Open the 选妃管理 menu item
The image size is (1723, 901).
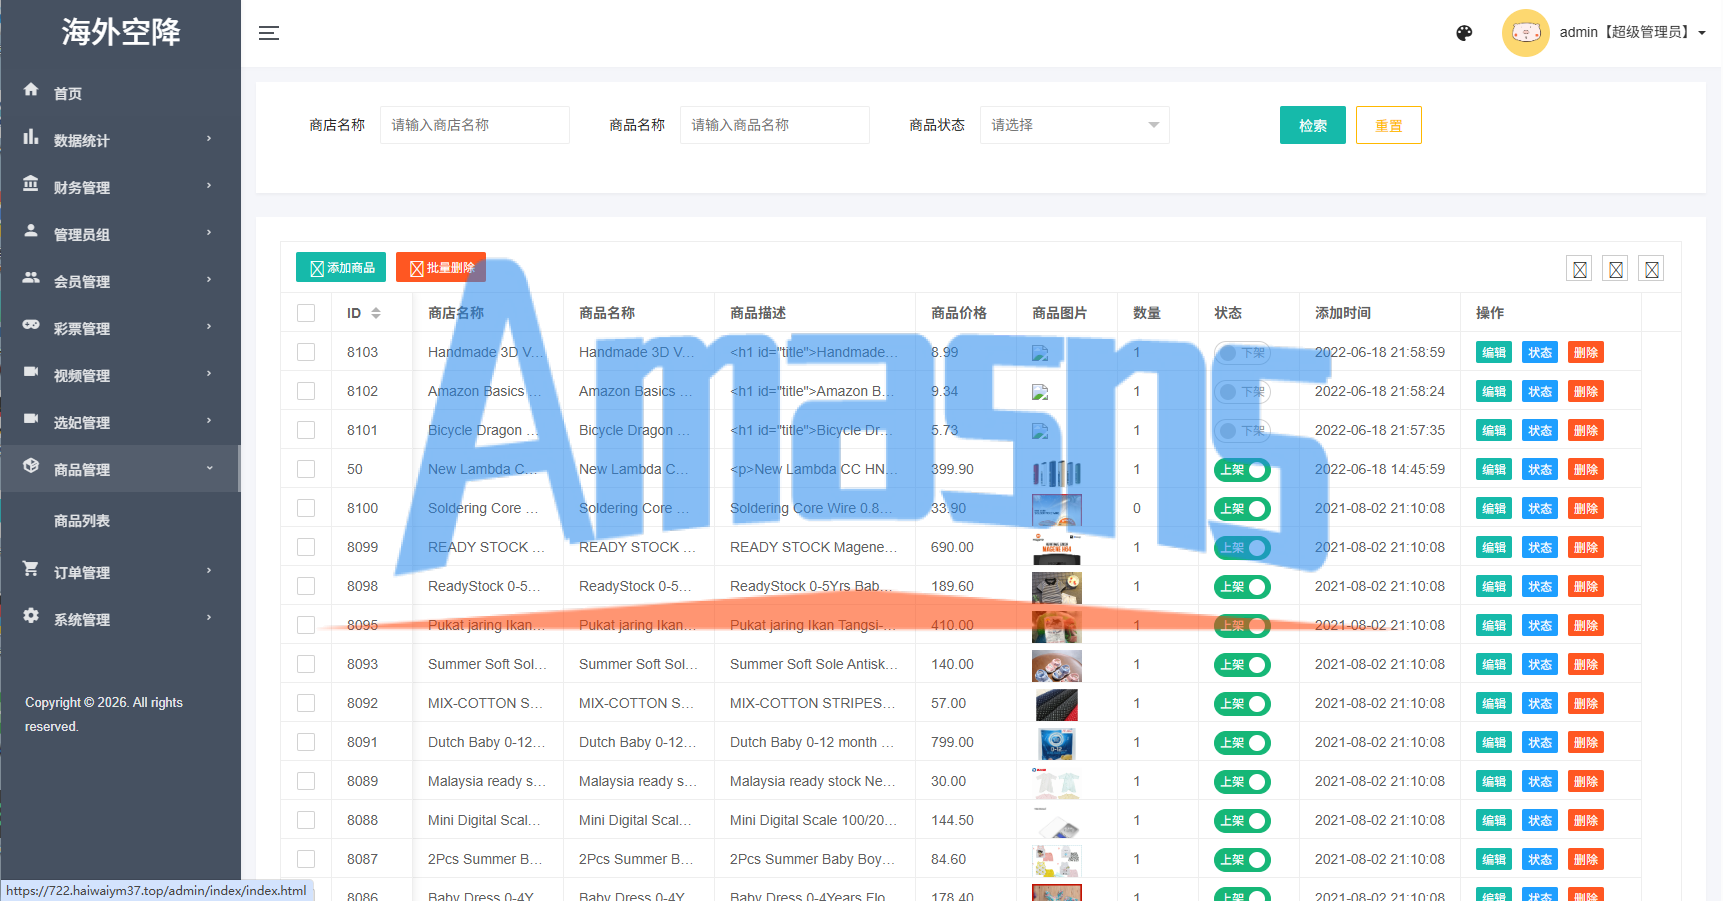(x=120, y=422)
